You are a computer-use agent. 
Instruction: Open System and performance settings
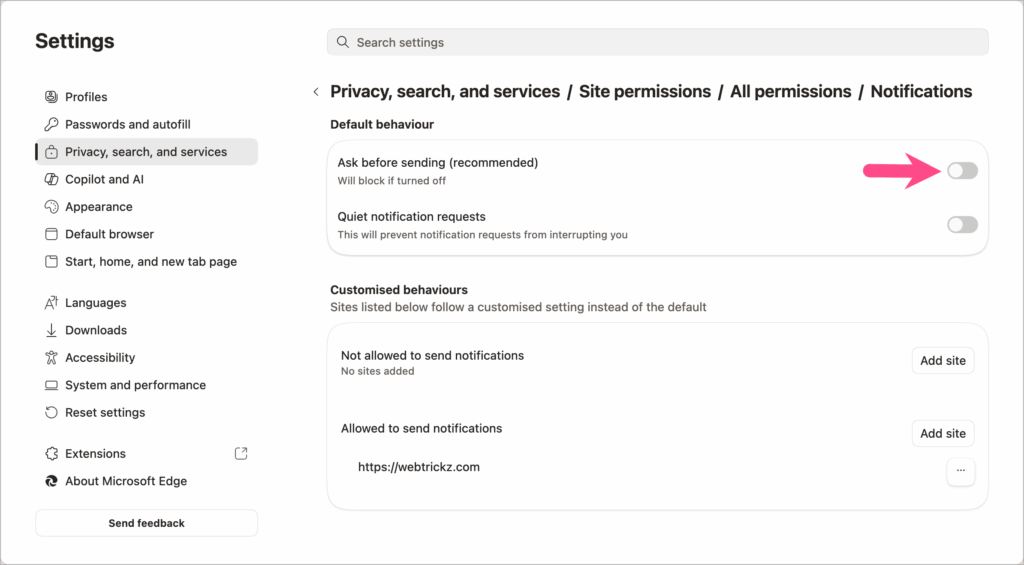147,385
